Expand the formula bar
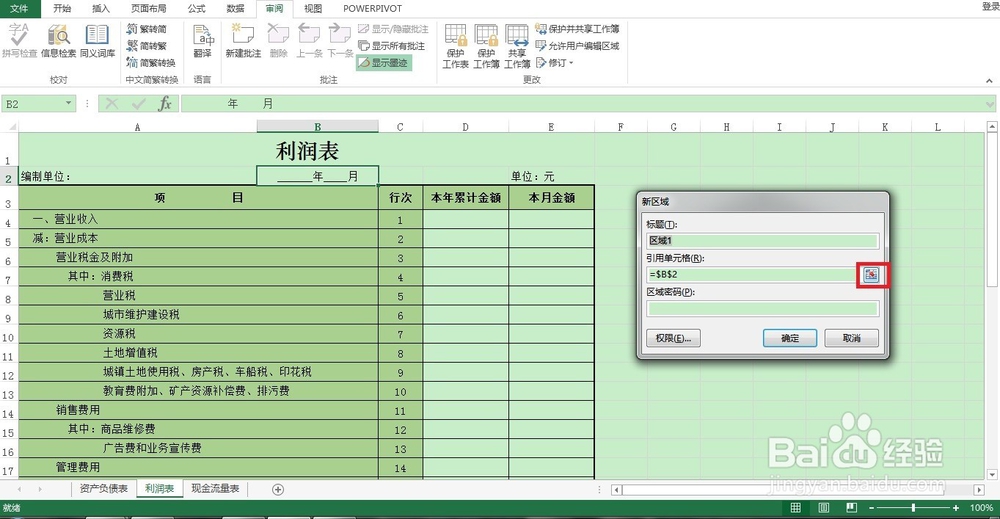Viewport: 1000px width, 519px height. 989,104
